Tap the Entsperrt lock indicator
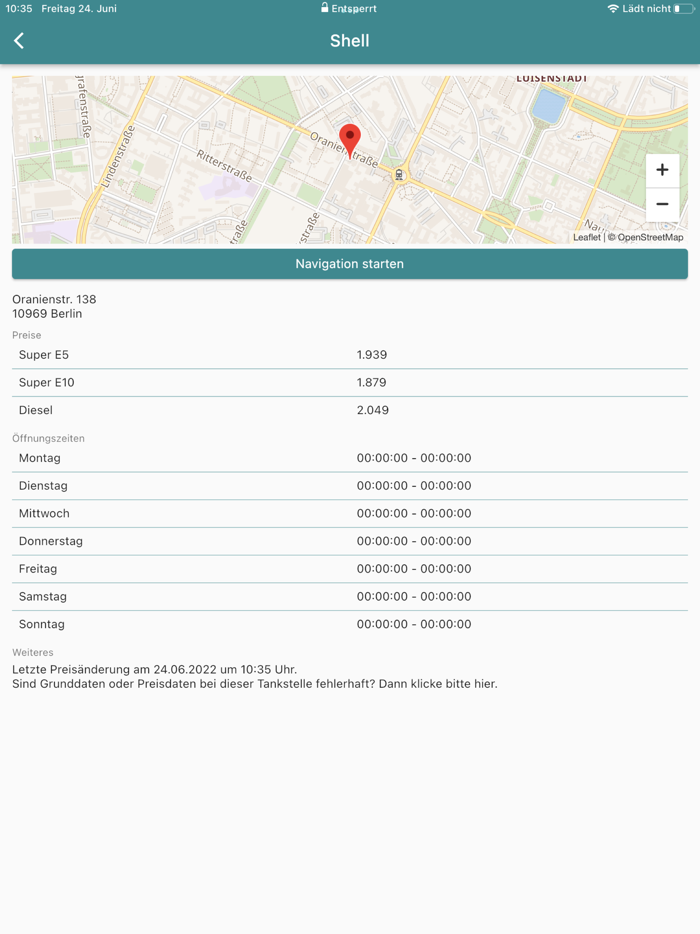 click(349, 8)
